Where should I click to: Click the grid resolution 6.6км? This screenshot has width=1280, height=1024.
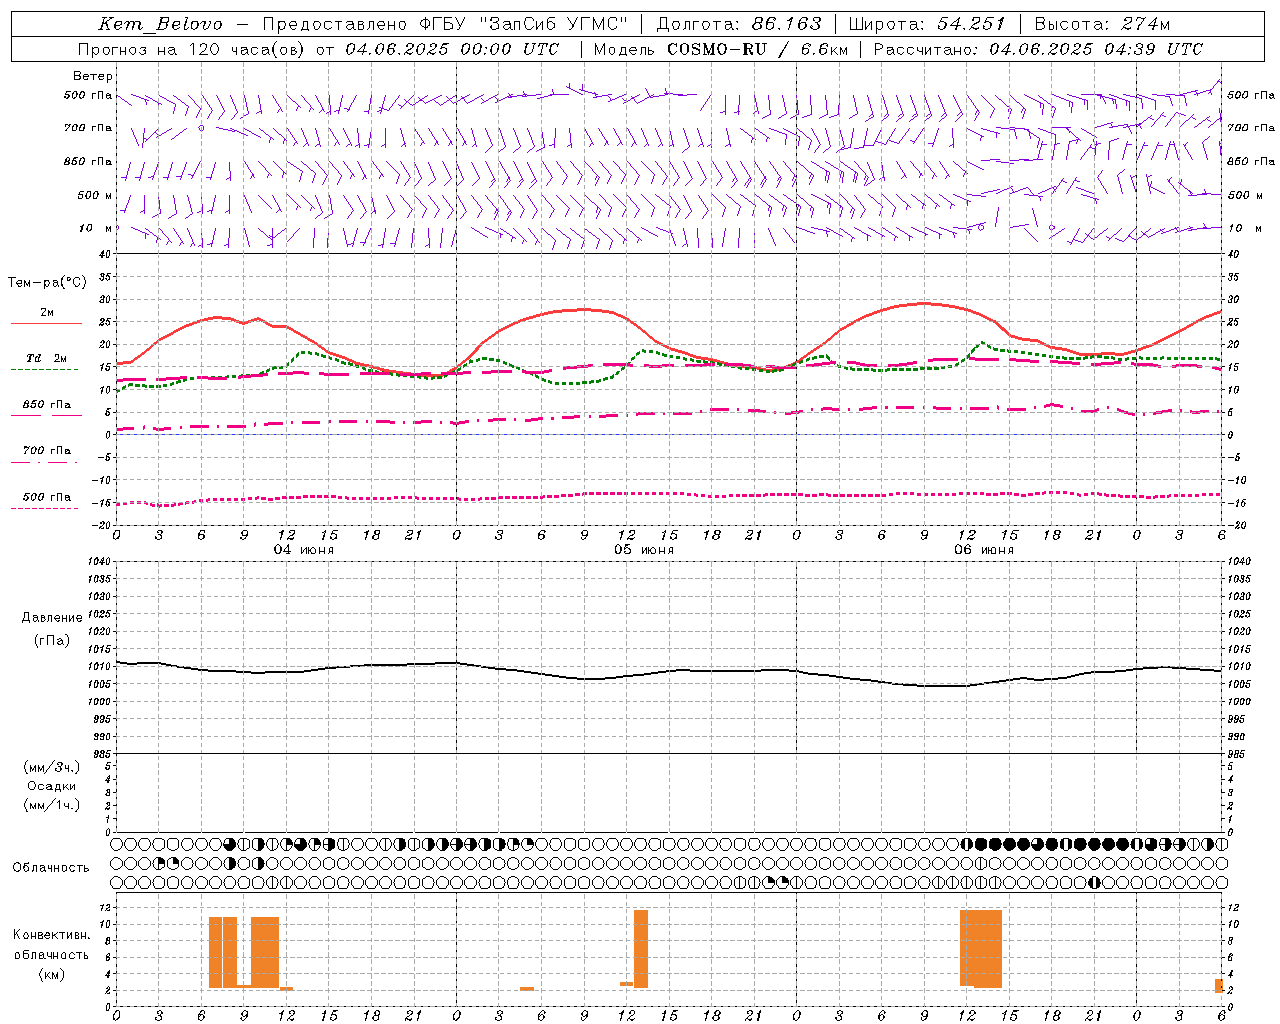(824, 49)
